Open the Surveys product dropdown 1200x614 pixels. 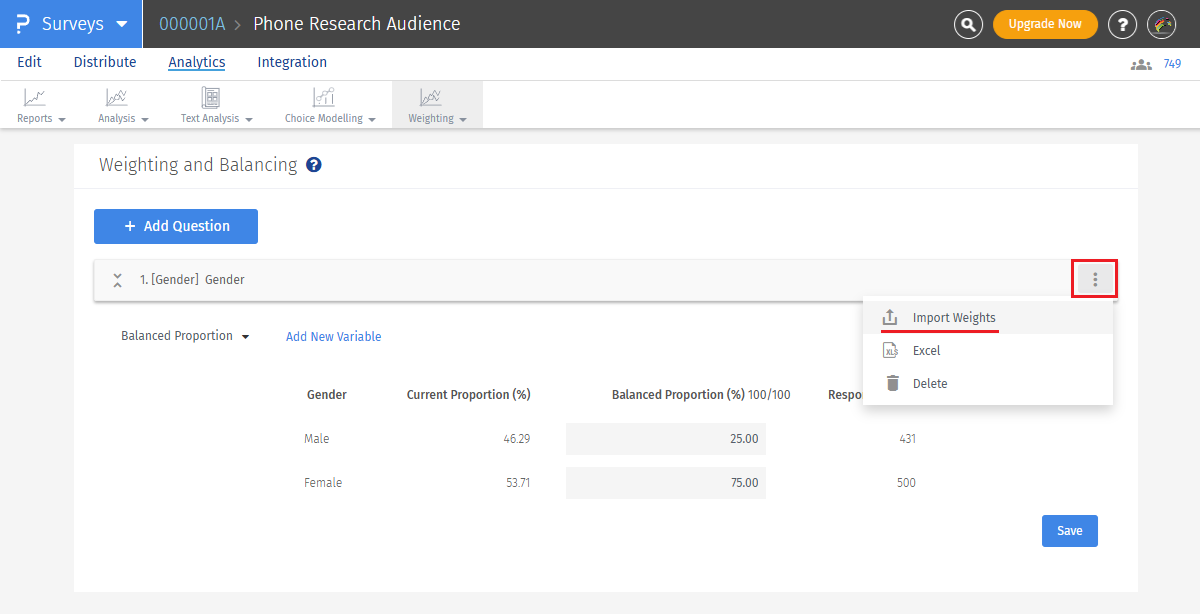71,24
